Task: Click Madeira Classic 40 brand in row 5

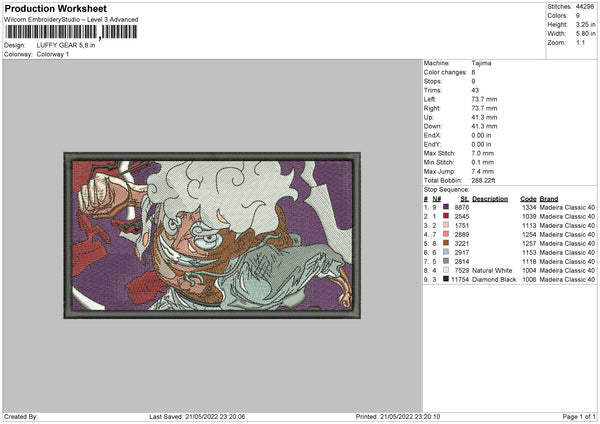Action: (x=567, y=243)
